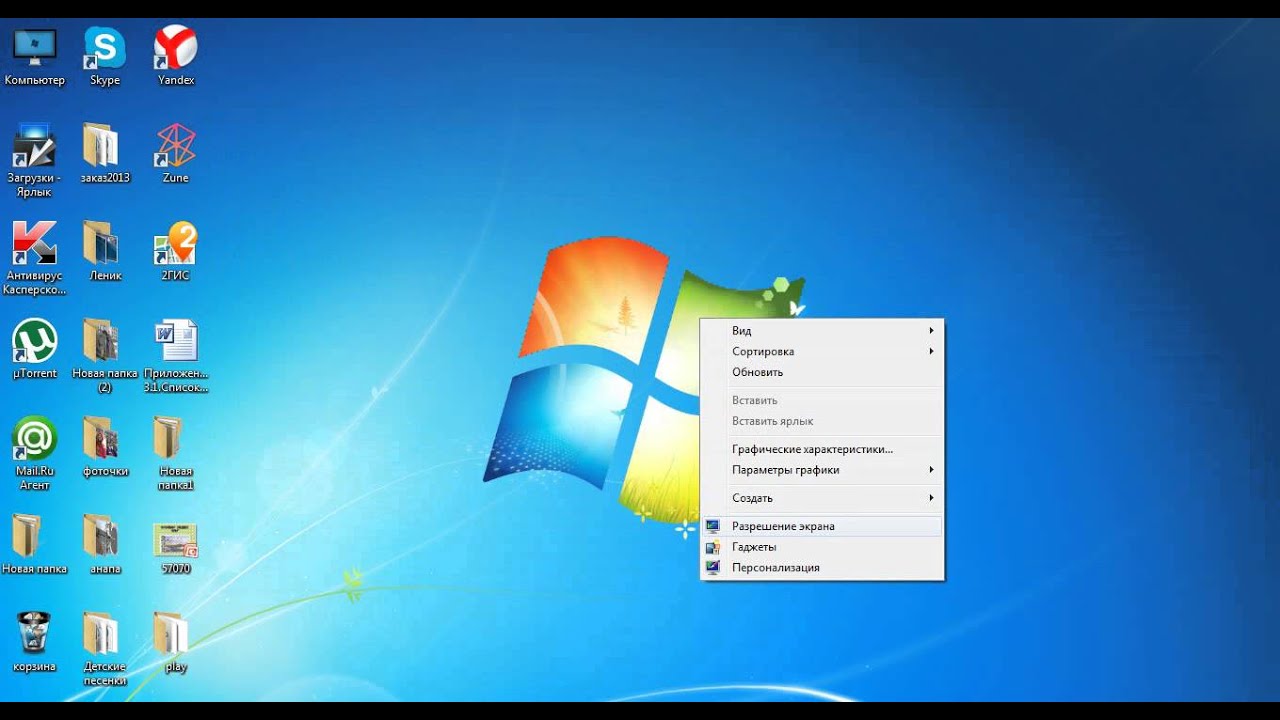Viewport: 1280px width, 720px height.
Task: Open Гаджеты from the context menu
Action: tap(822, 547)
